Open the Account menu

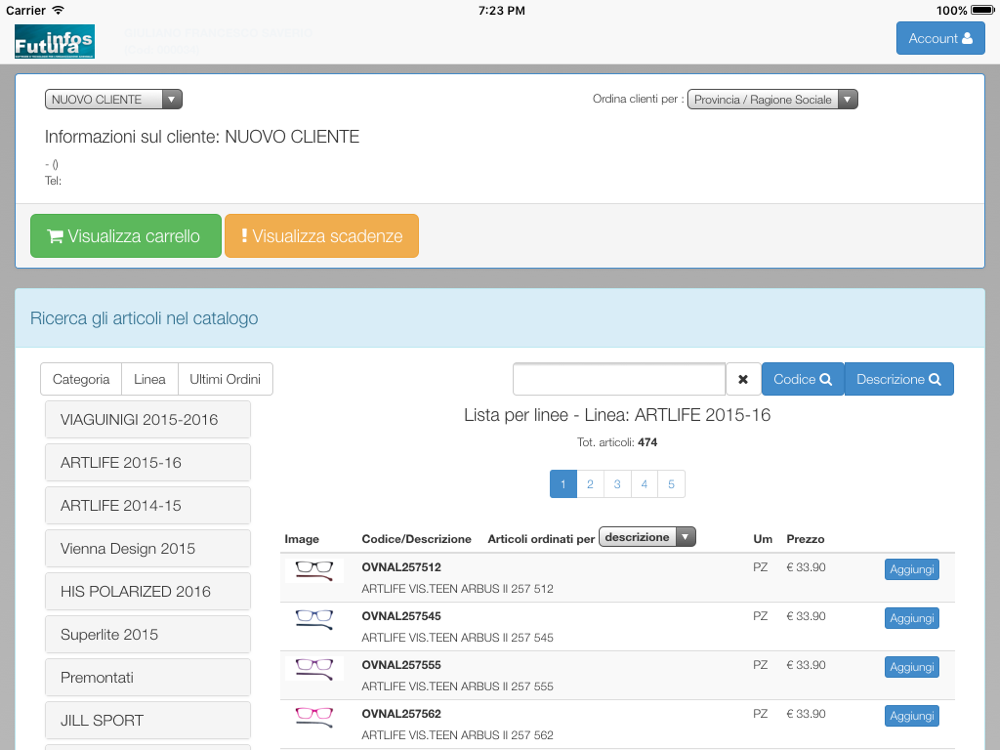tap(940, 38)
